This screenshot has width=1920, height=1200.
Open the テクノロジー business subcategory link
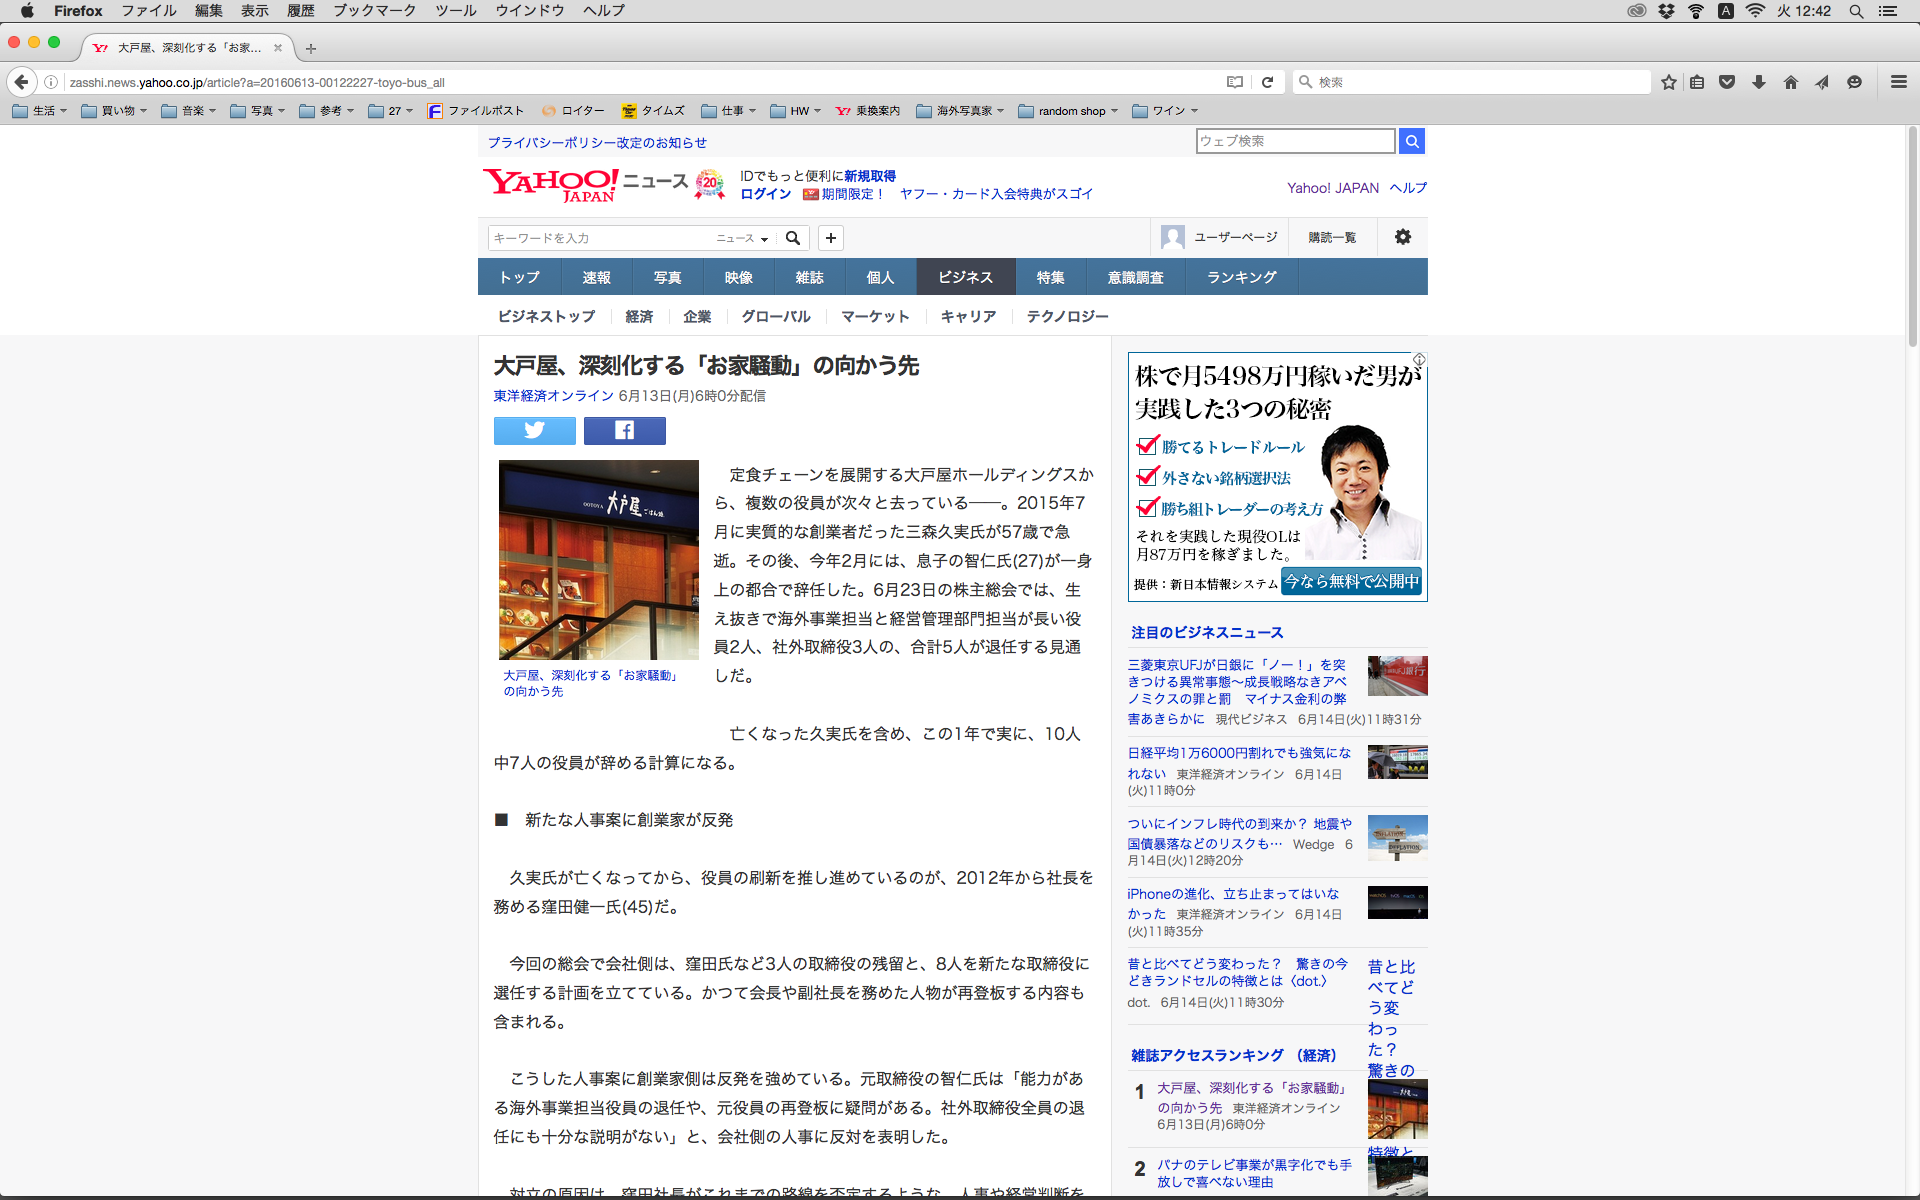click(1067, 316)
